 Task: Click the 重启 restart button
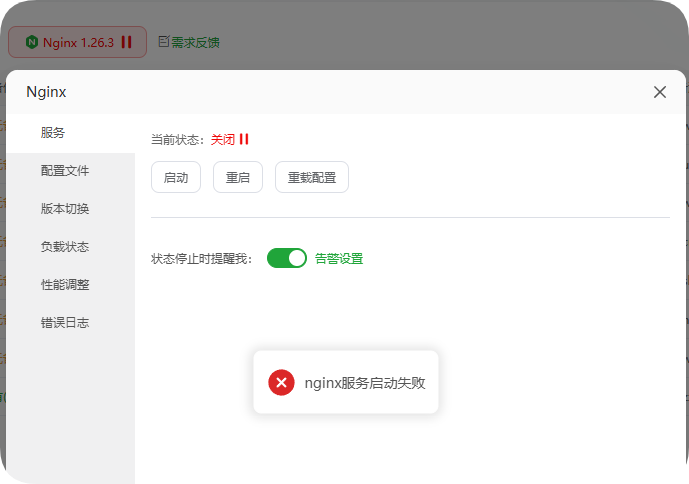tap(238, 177)
